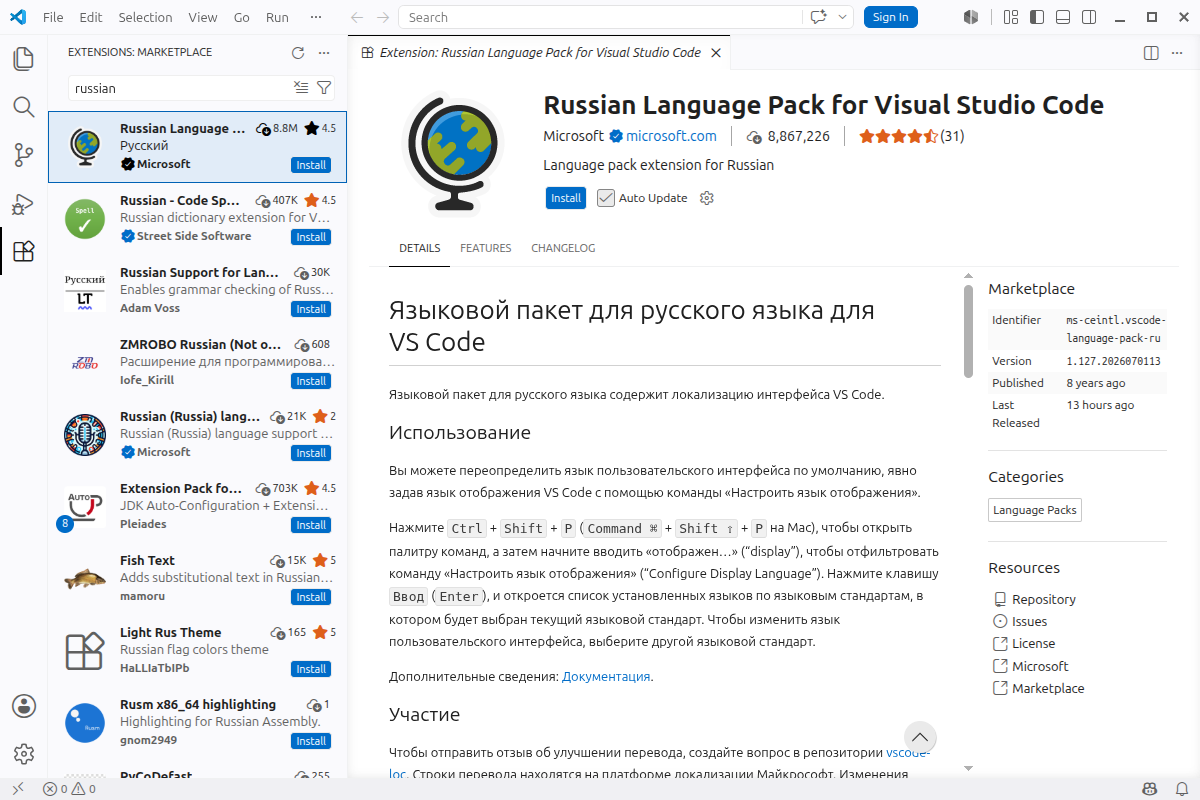Toggle the Auto Update checkbox
The height and width of the screenshot is (800, 1200).
coord(606,198)
